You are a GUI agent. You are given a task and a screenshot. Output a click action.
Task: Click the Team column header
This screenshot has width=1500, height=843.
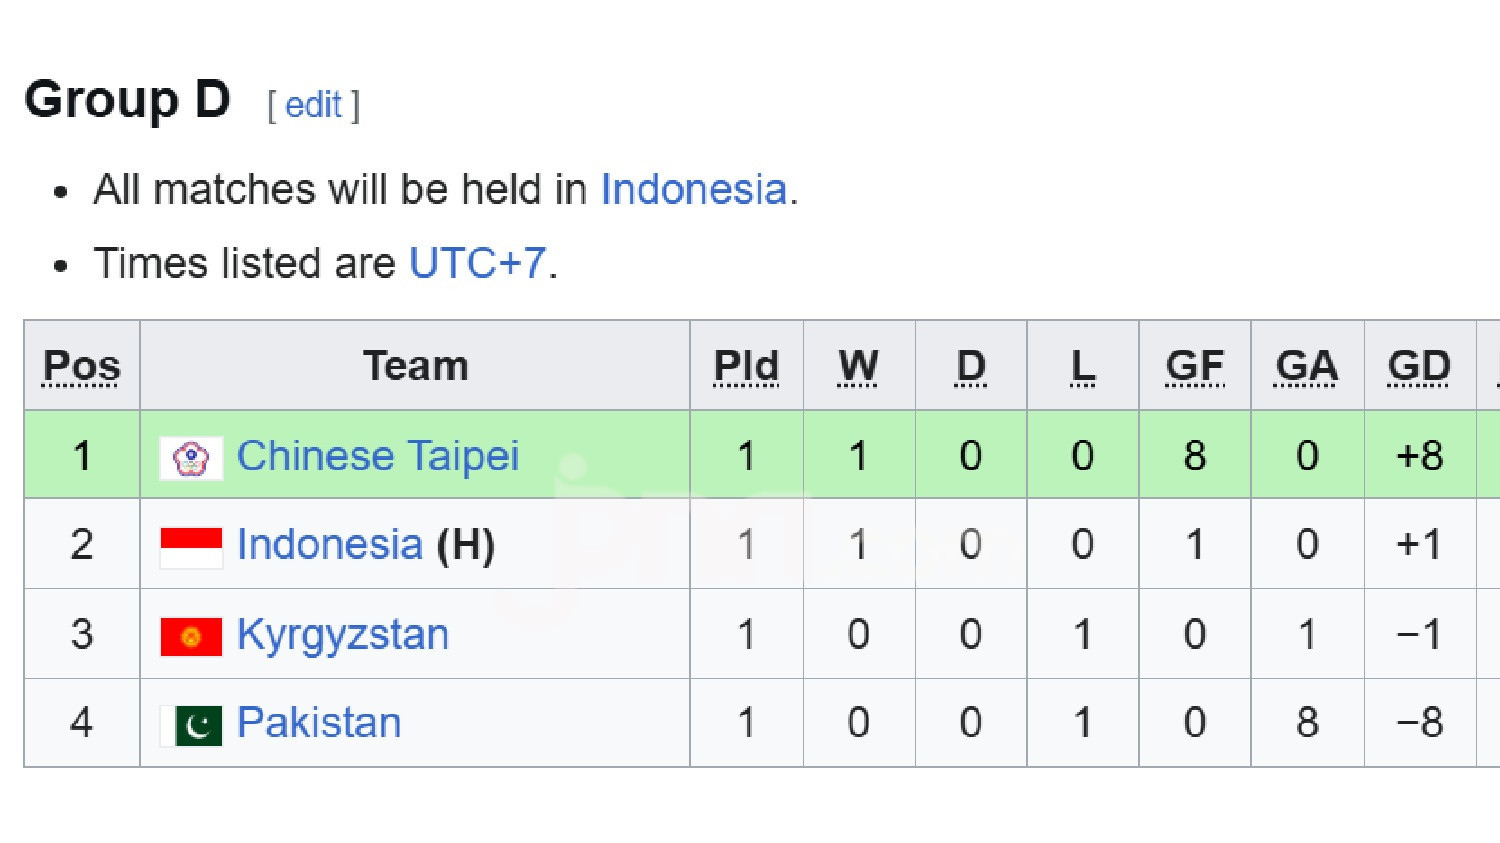(x=415, y=366)
